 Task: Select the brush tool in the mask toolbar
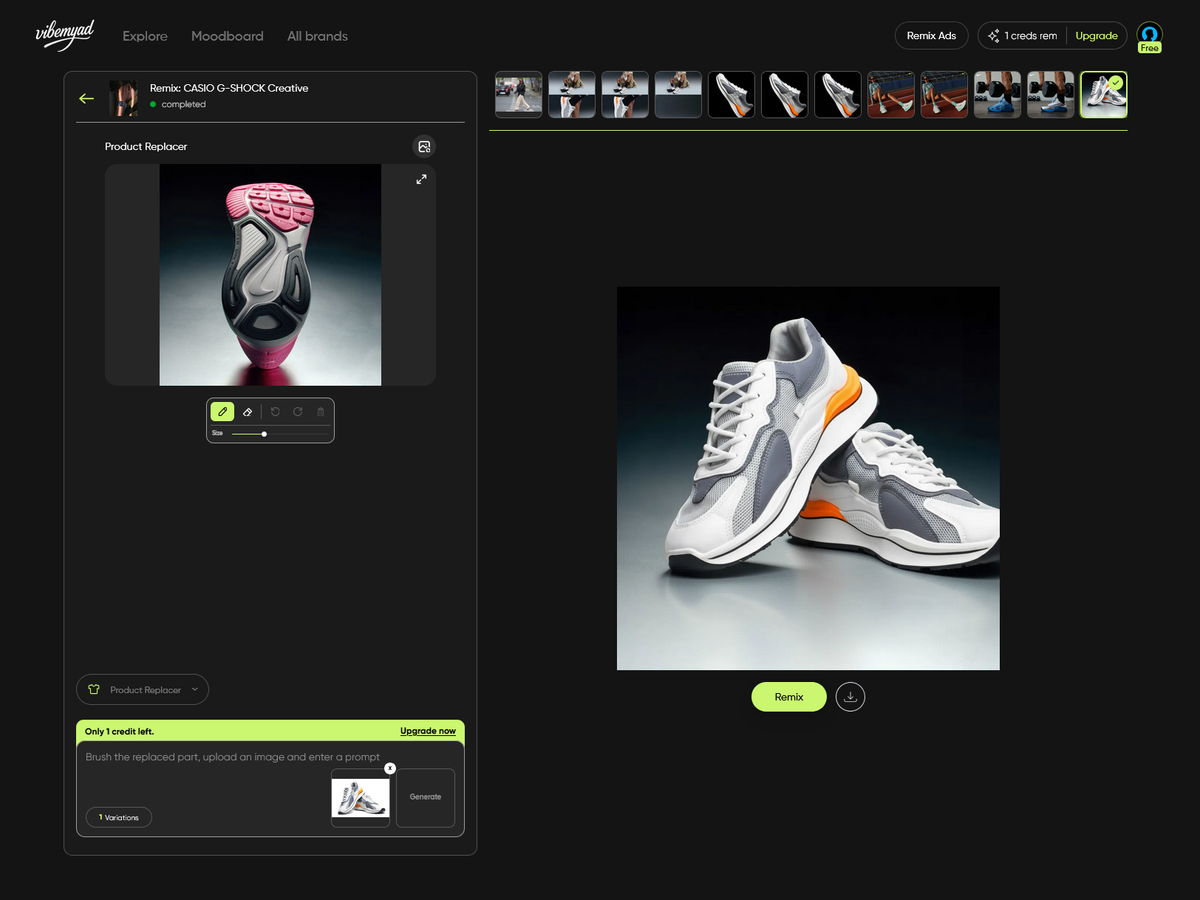[222, 410]
